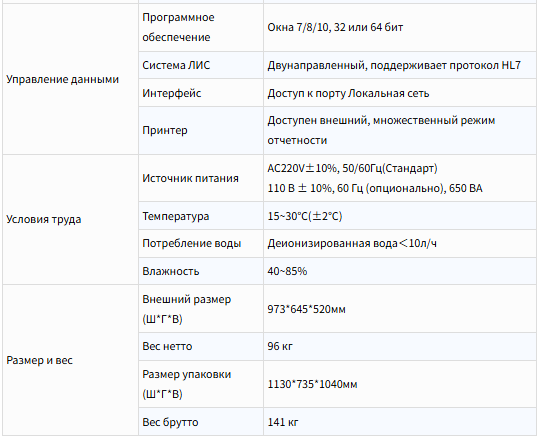
Task: Click the 'Принтер' row label
Action: [x=165, y=130]
